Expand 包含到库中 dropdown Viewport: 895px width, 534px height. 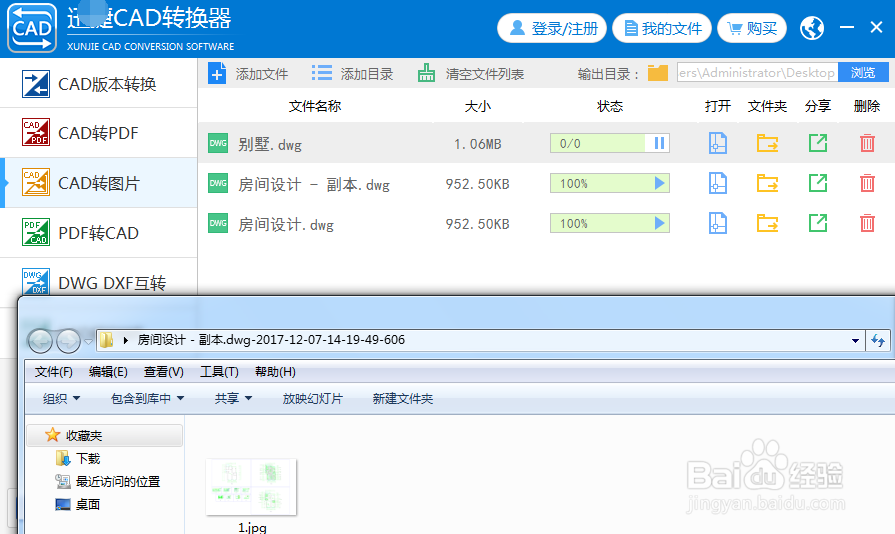pyautogui.click(x=147, y=399)
